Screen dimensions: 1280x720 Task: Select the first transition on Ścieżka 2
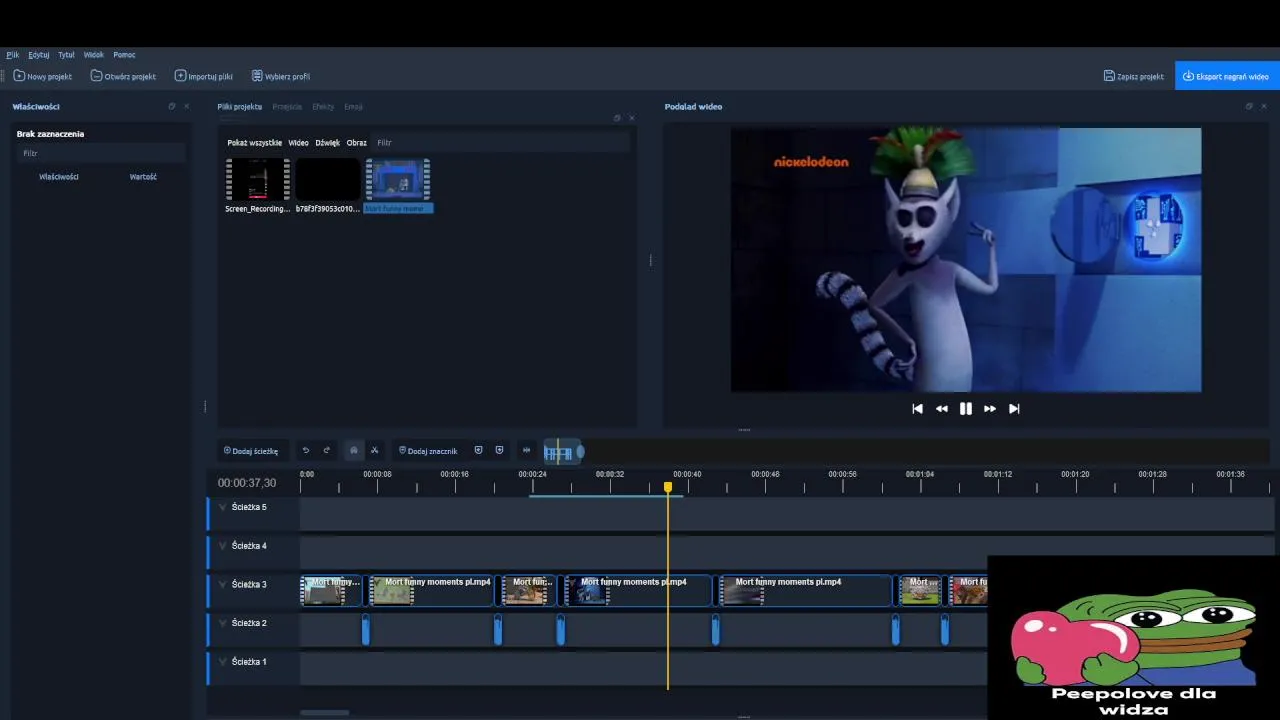[x=366, y=630]
